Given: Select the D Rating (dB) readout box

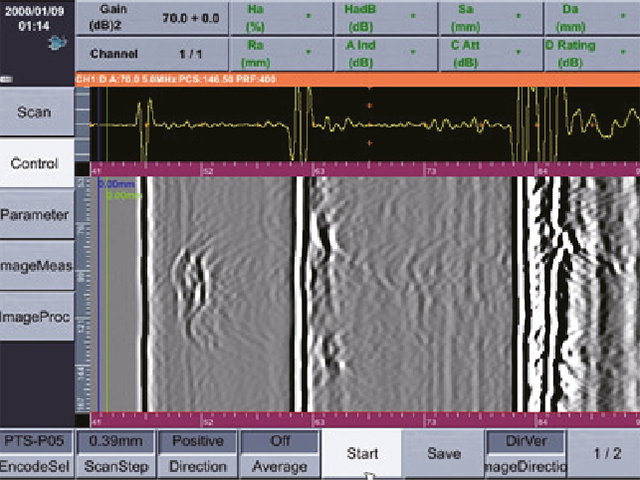Looking at the screenshot, I should point(592,53).
